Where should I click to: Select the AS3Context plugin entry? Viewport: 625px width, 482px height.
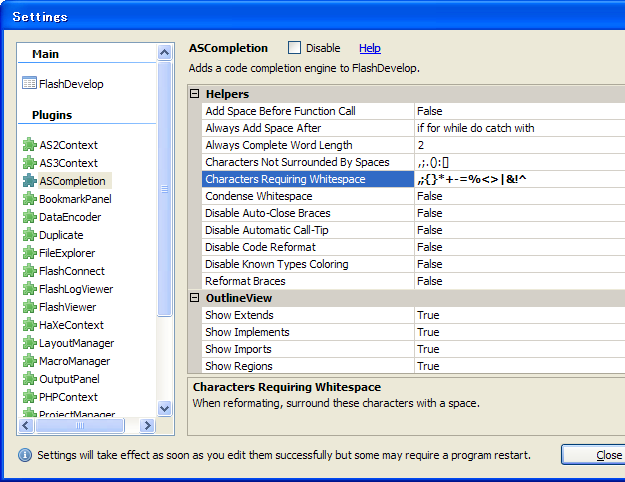[68, 163]
